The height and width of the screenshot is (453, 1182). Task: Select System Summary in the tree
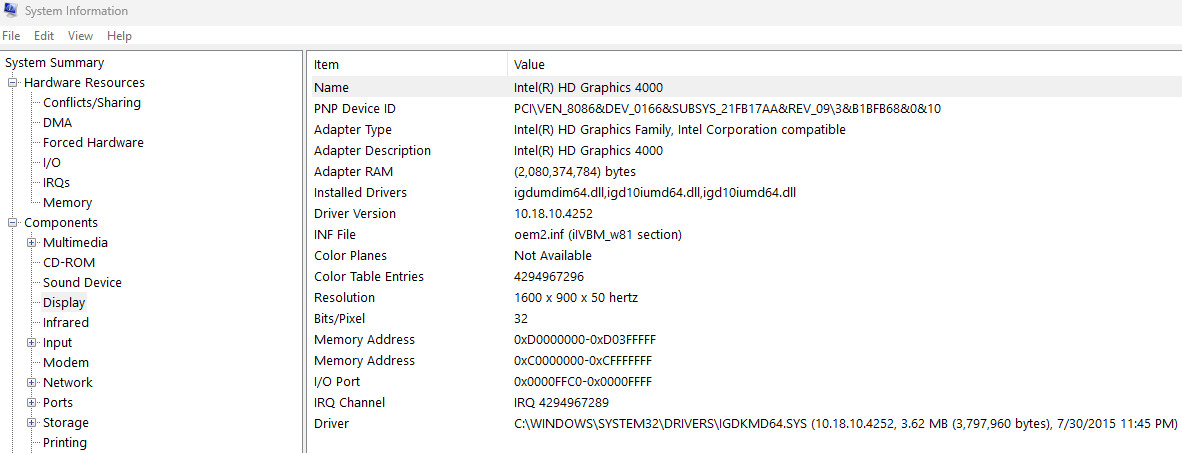(55, 63)
